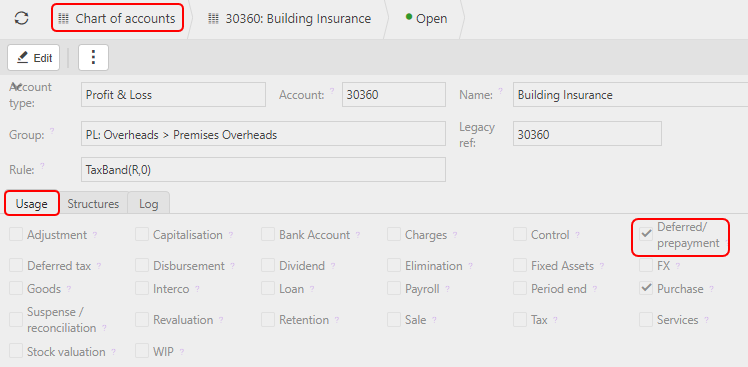Toggle the Control checkbox
The width and height of the screenshot is (748, 367).
(520, 234)
